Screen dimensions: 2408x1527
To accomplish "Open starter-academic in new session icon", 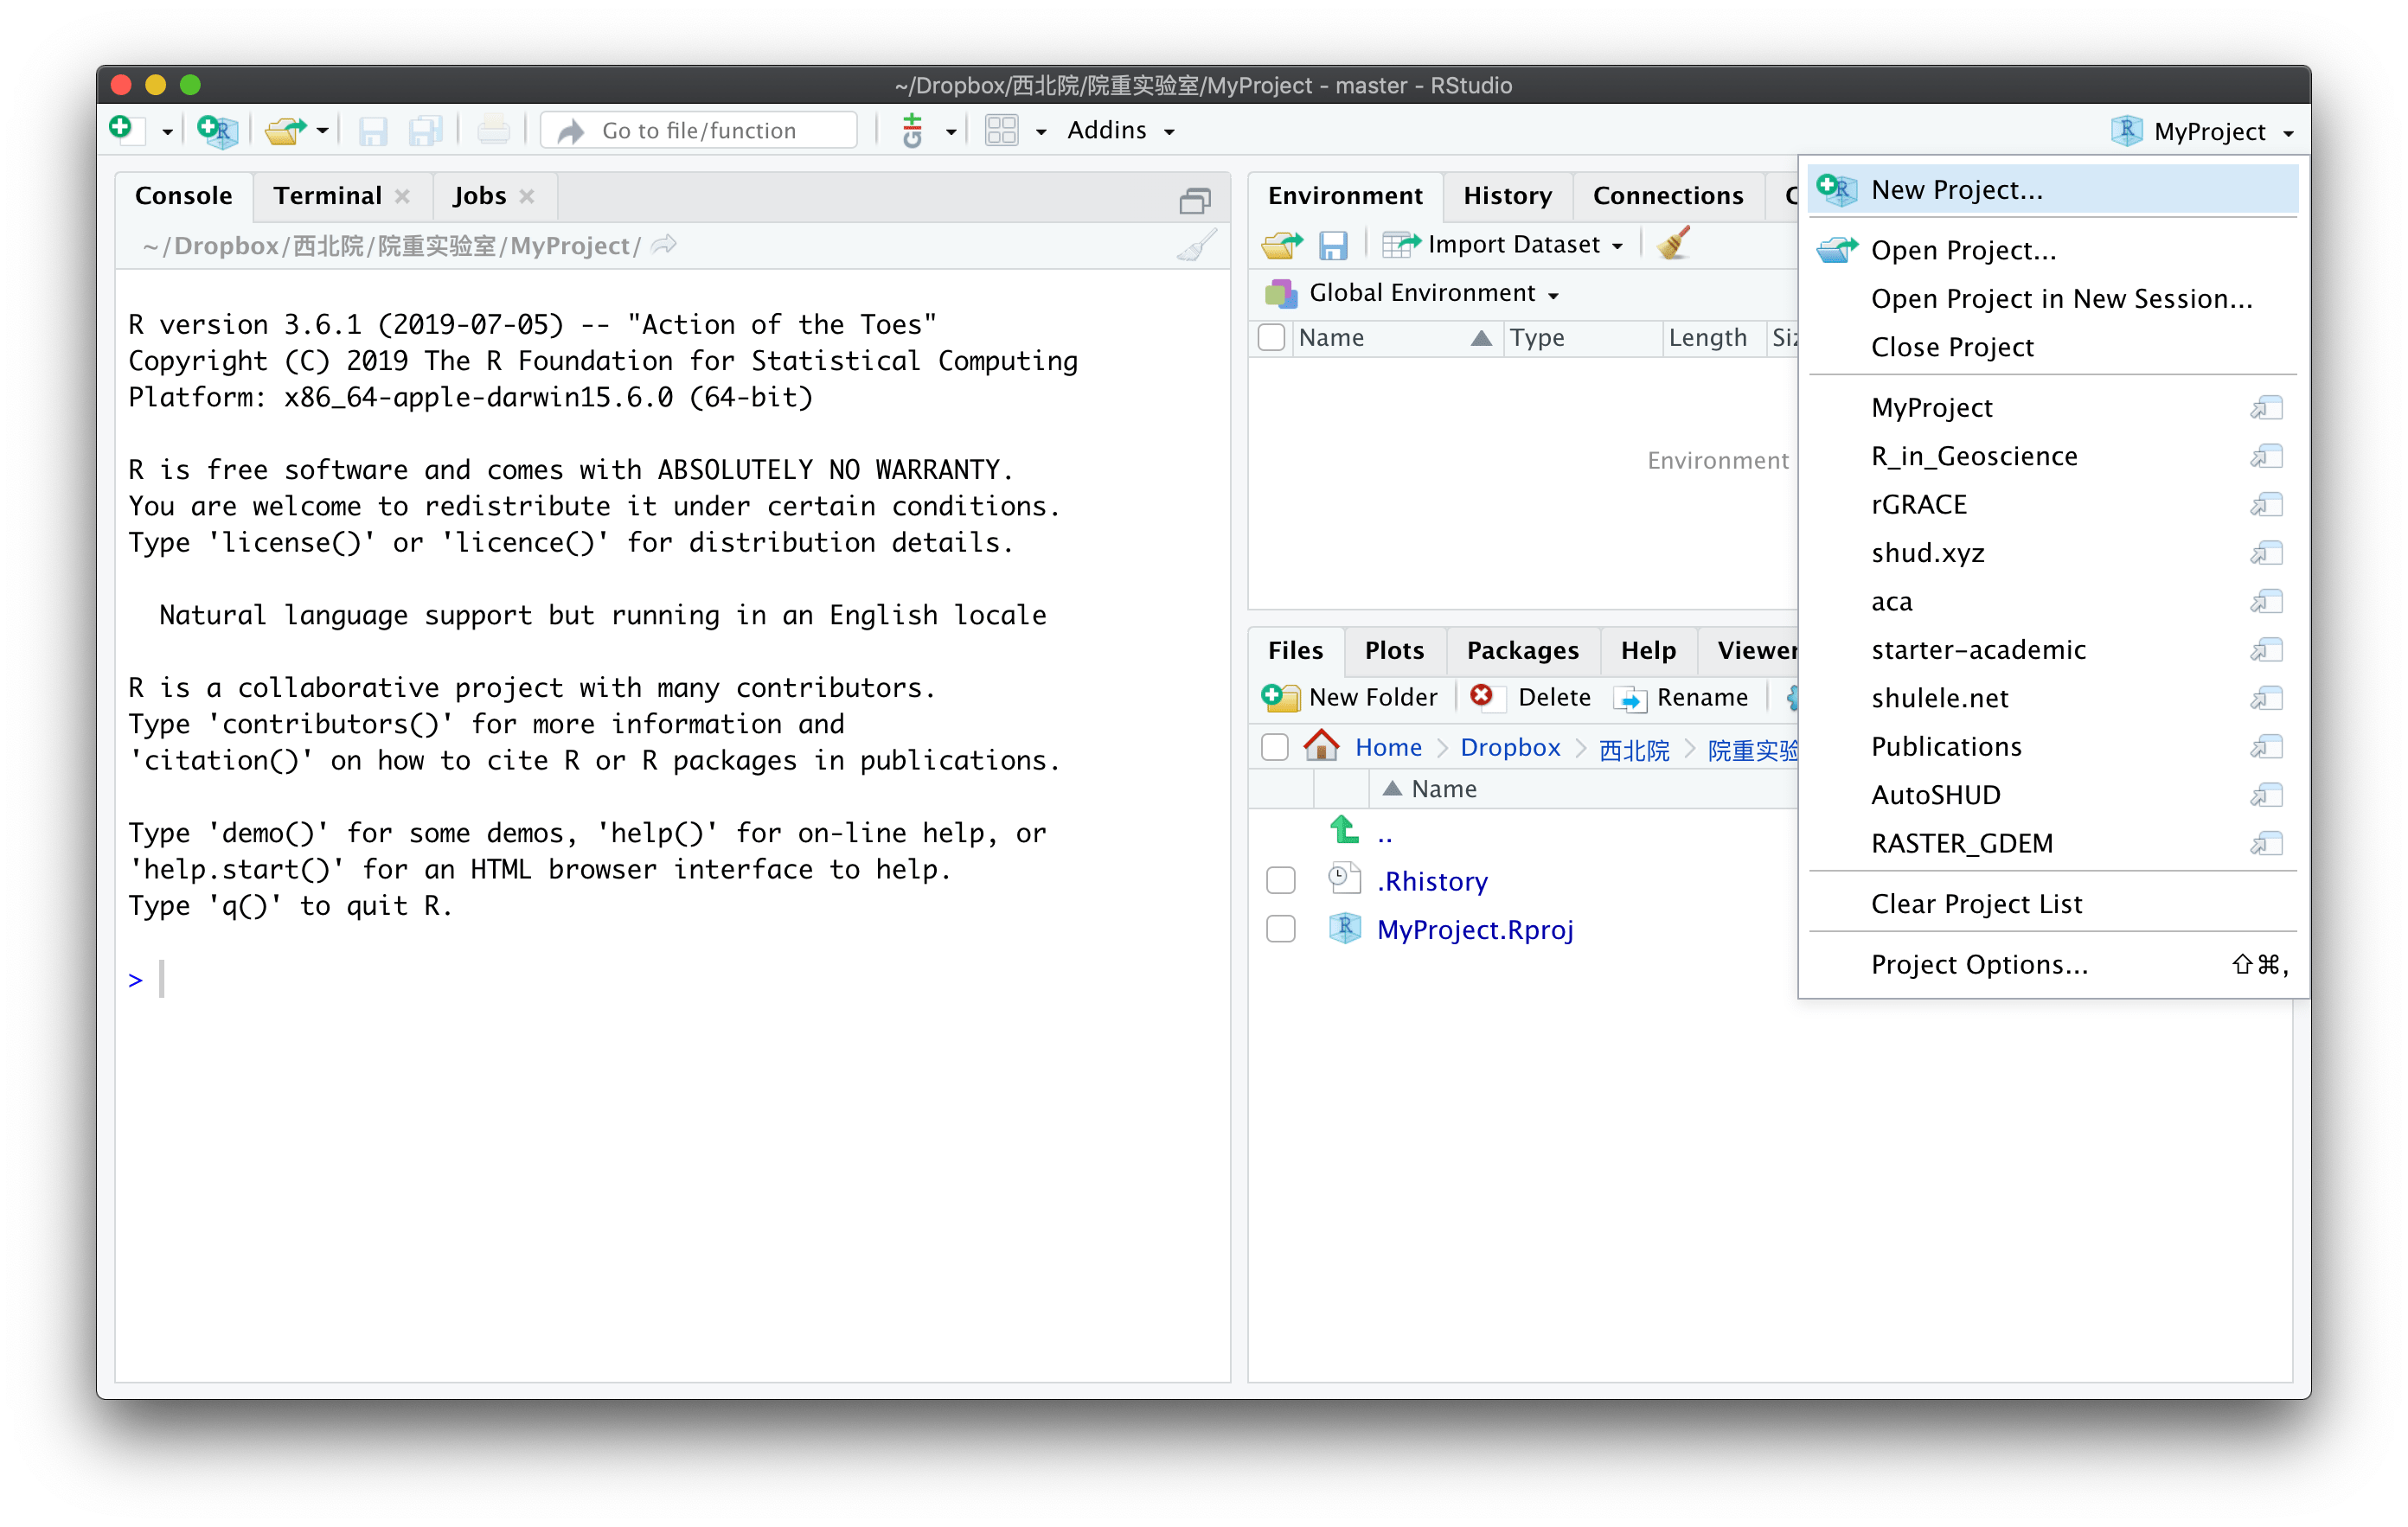I will pos(2266,650).
